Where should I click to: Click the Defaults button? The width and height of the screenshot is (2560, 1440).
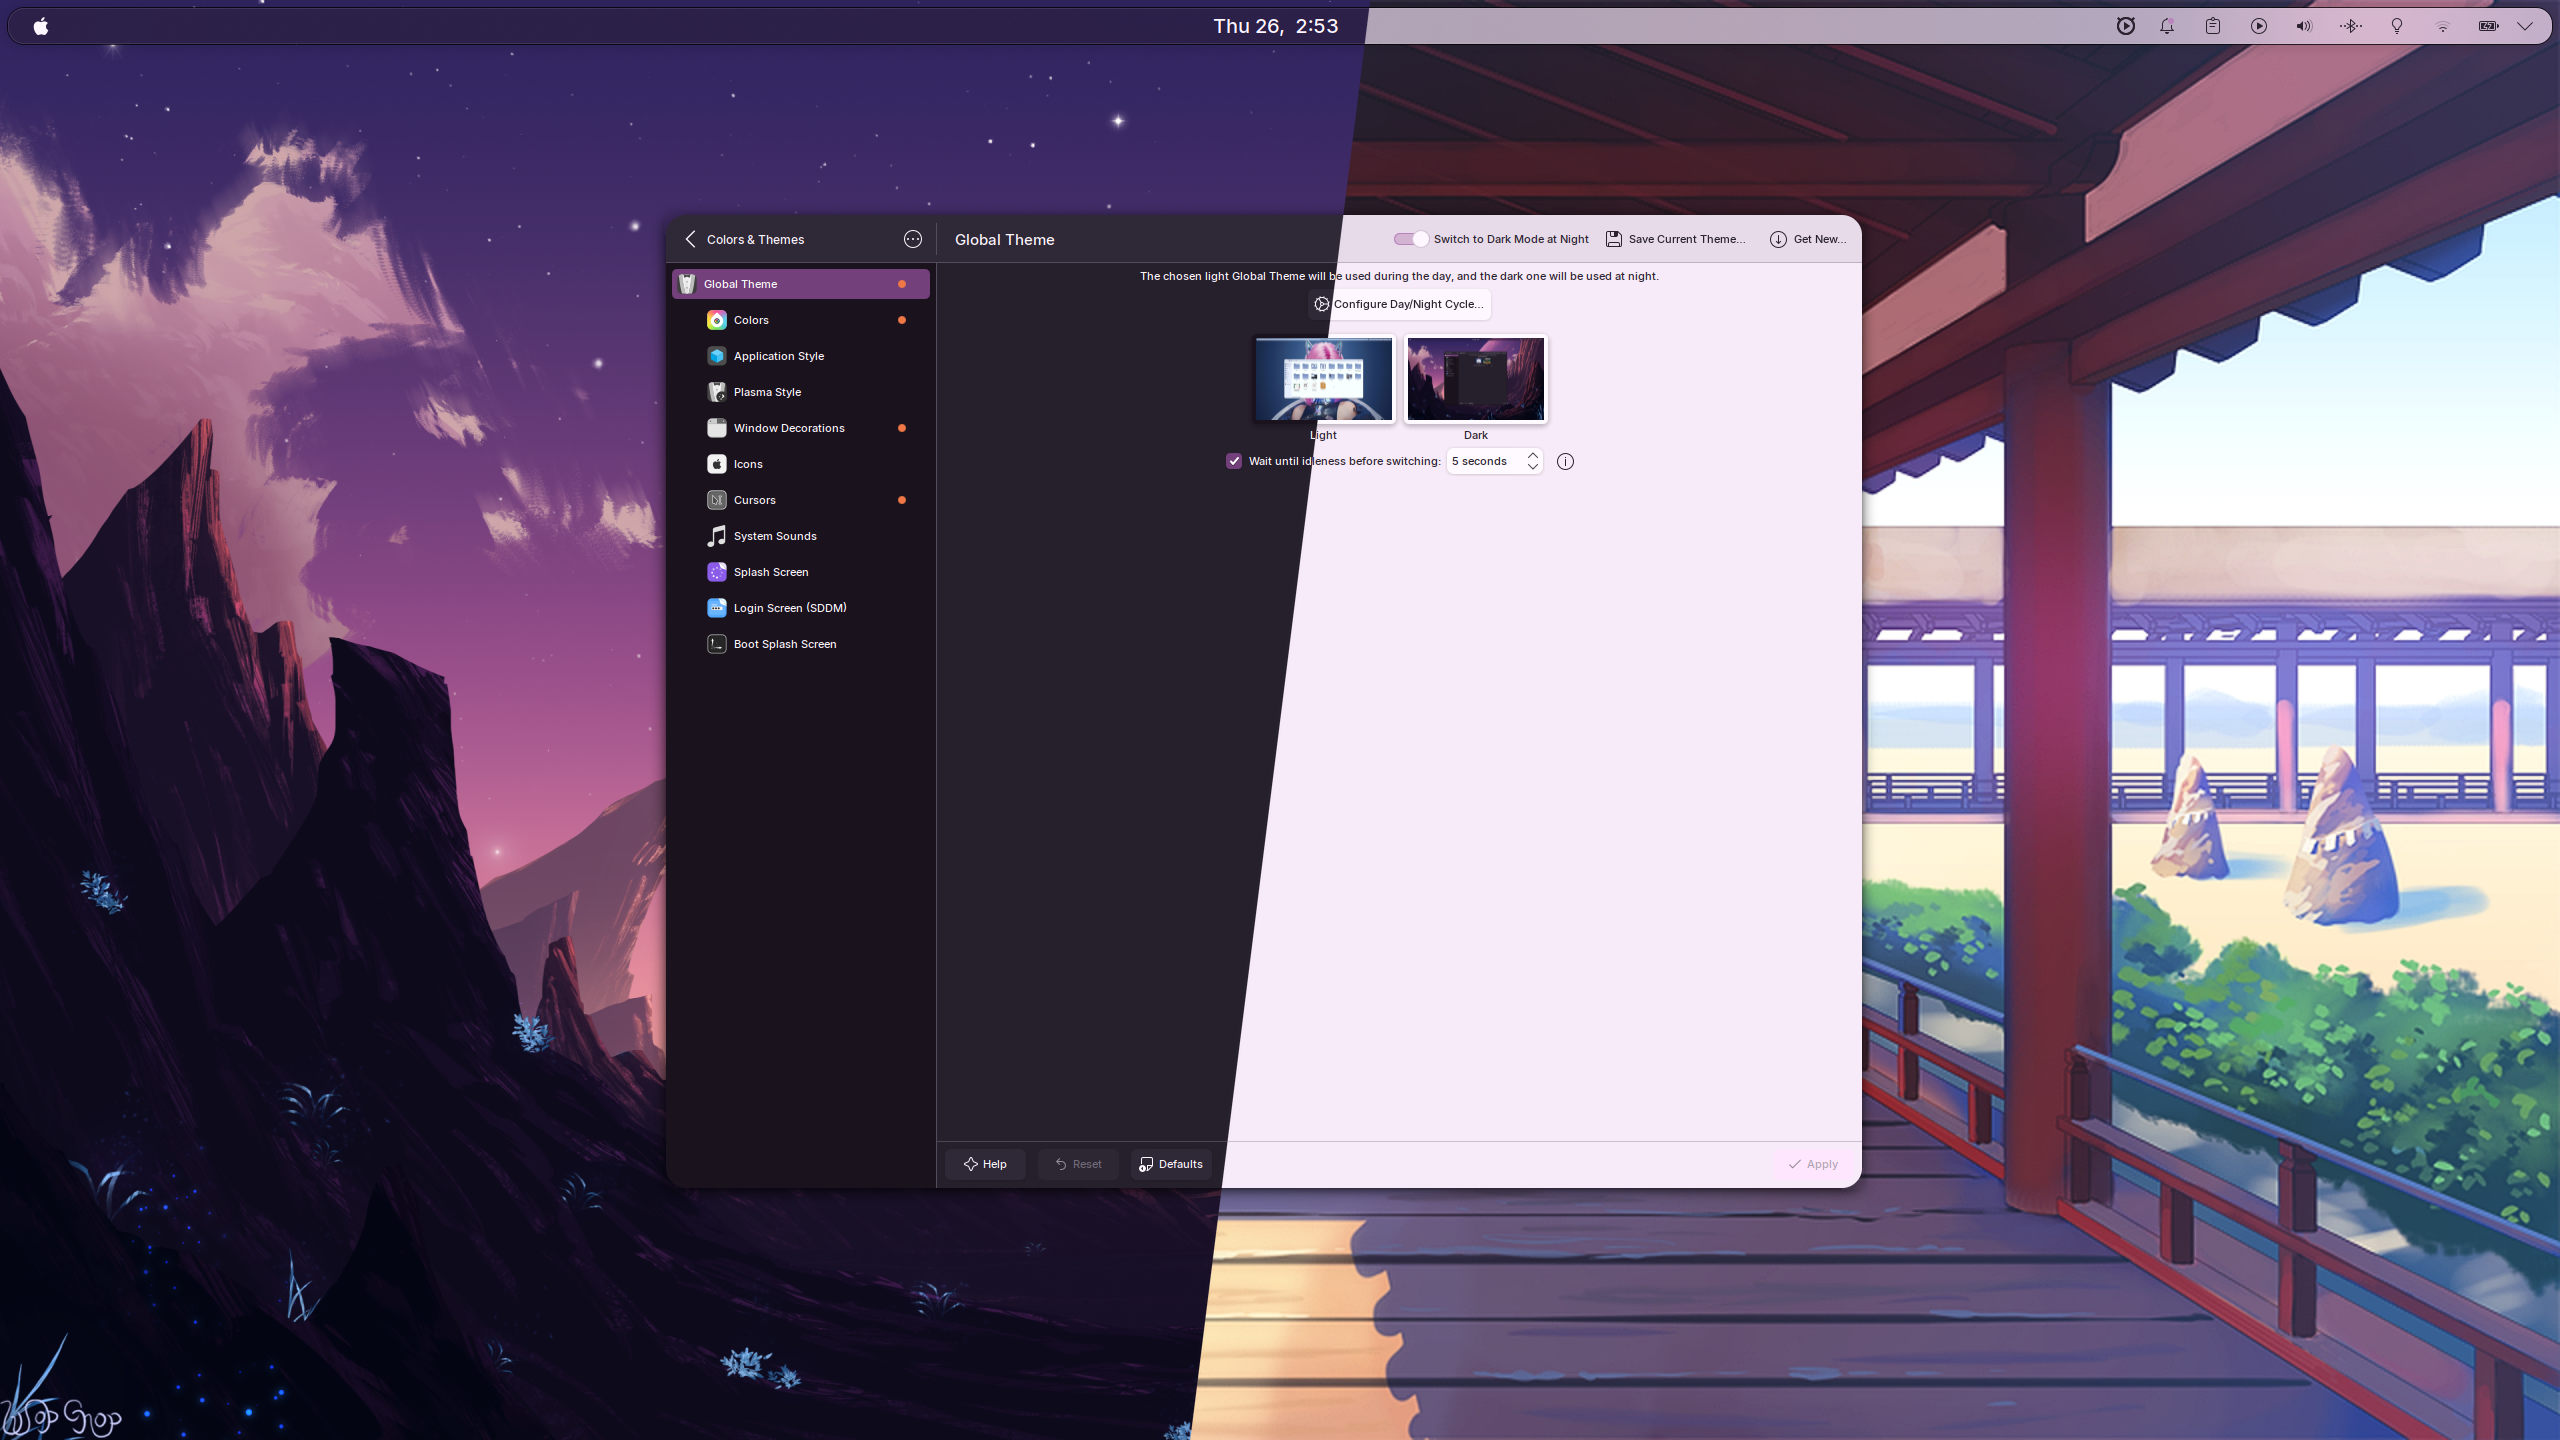pyautogui.click(x=1169, y=1163)
